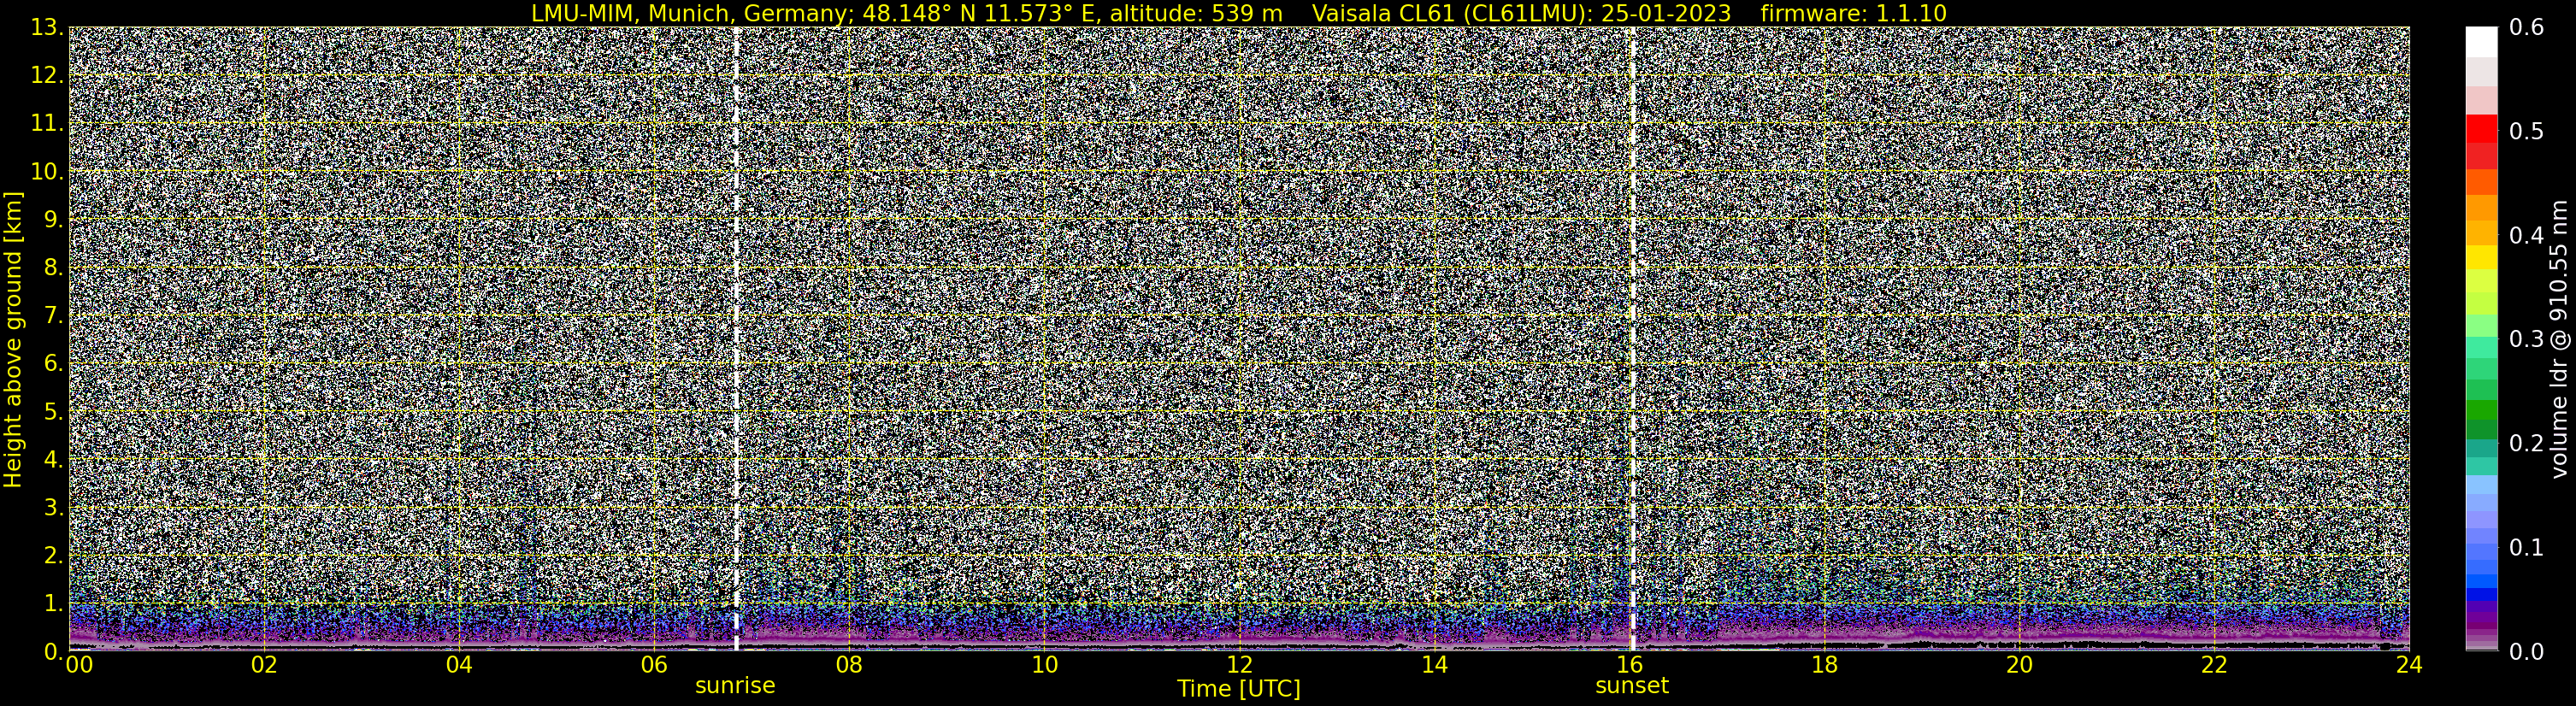The image size is (2576, 706).
Task: Click the 0.1 colorbar tick value
Action: point(2527,548)
